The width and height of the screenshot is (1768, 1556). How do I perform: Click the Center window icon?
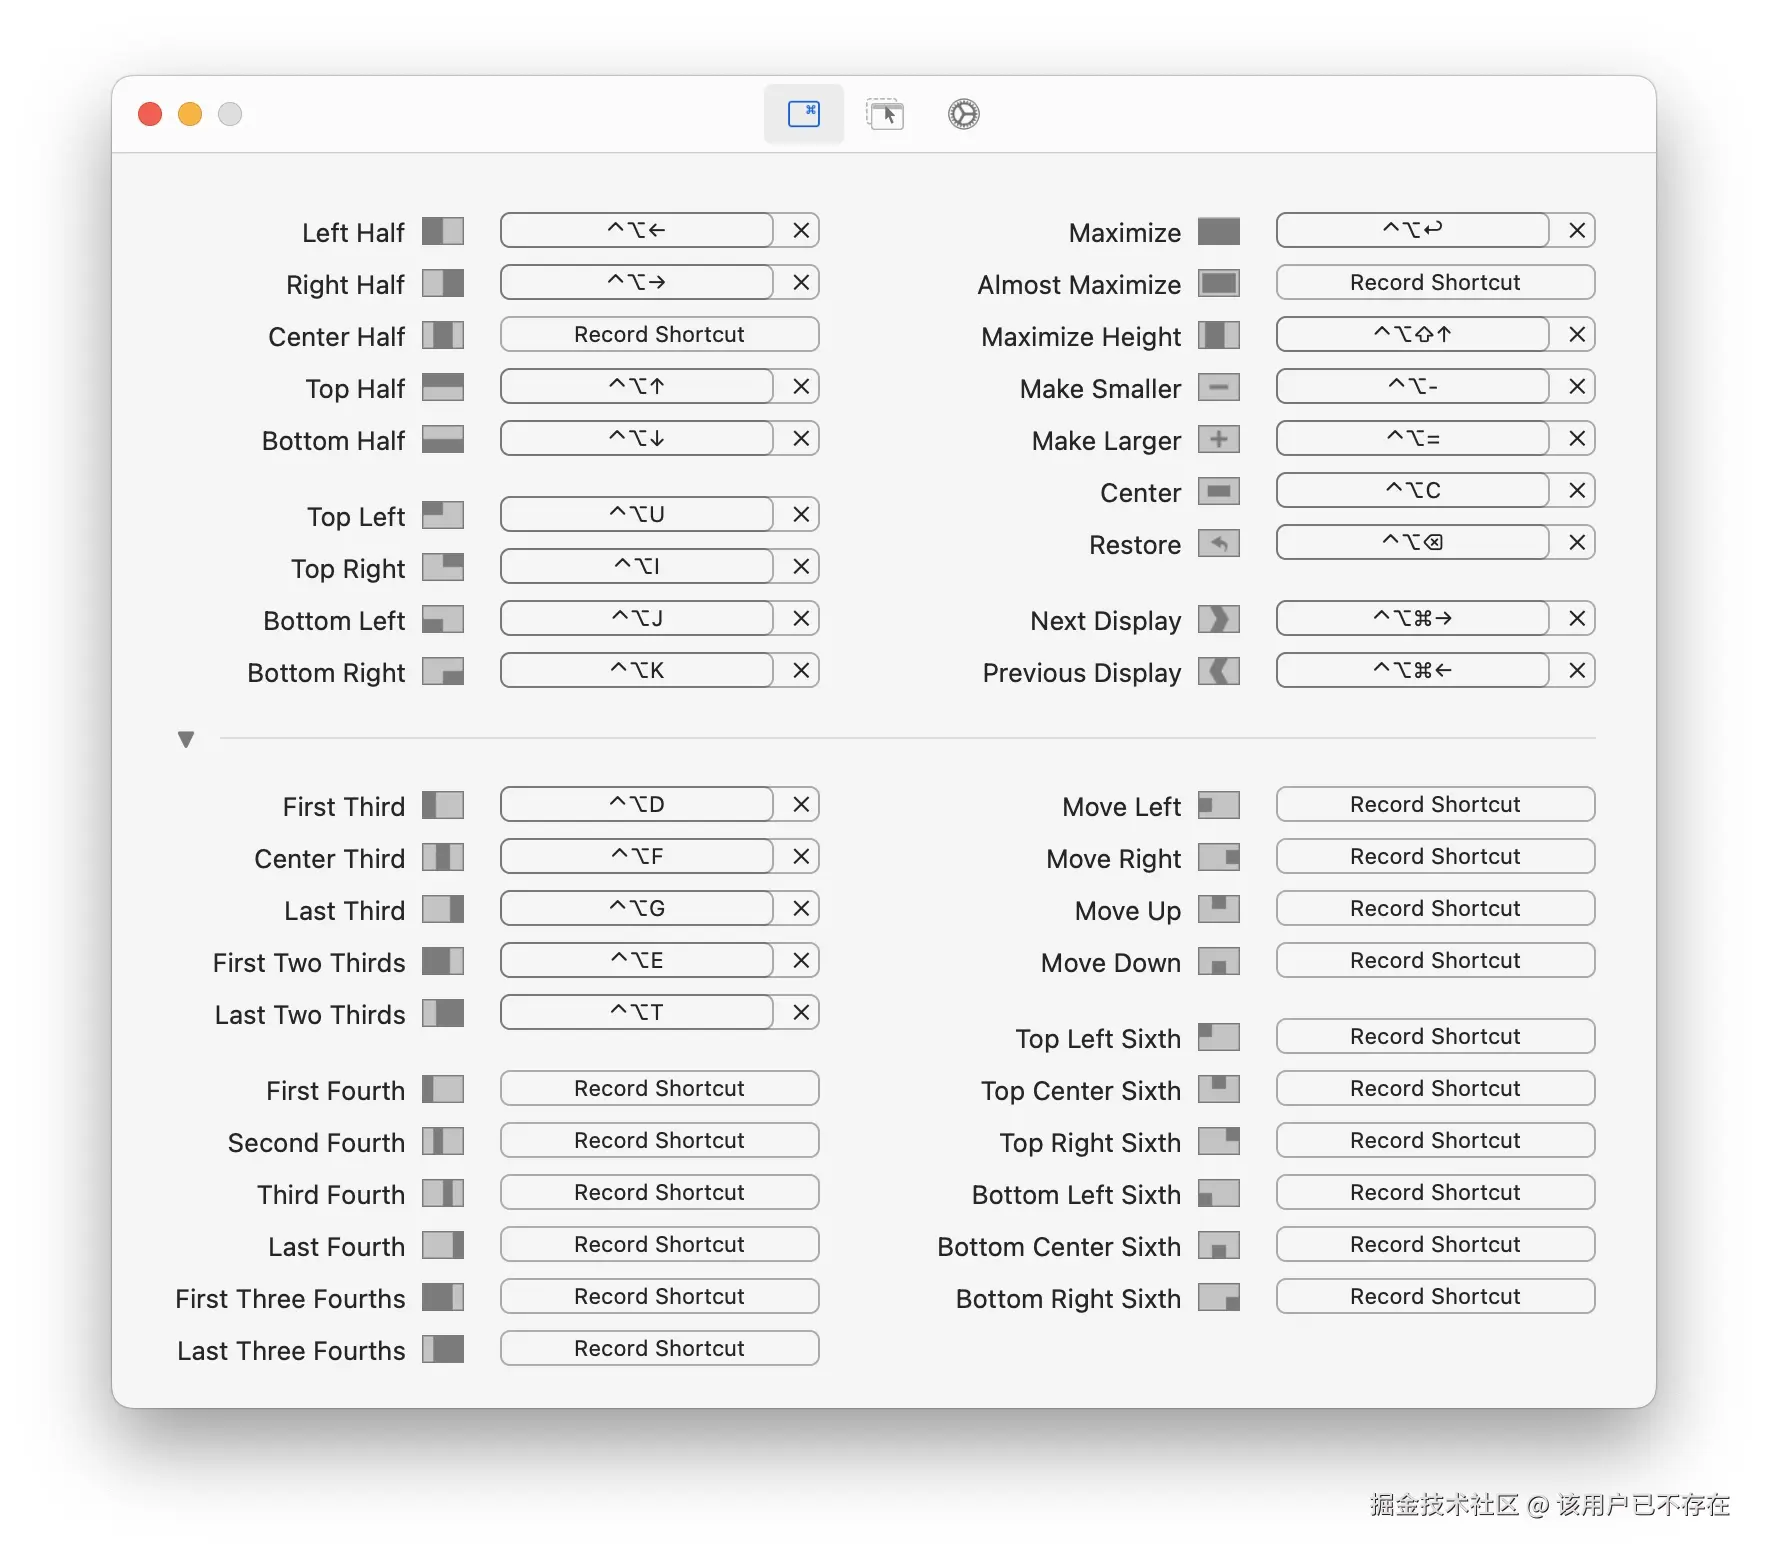[1219, 491]
